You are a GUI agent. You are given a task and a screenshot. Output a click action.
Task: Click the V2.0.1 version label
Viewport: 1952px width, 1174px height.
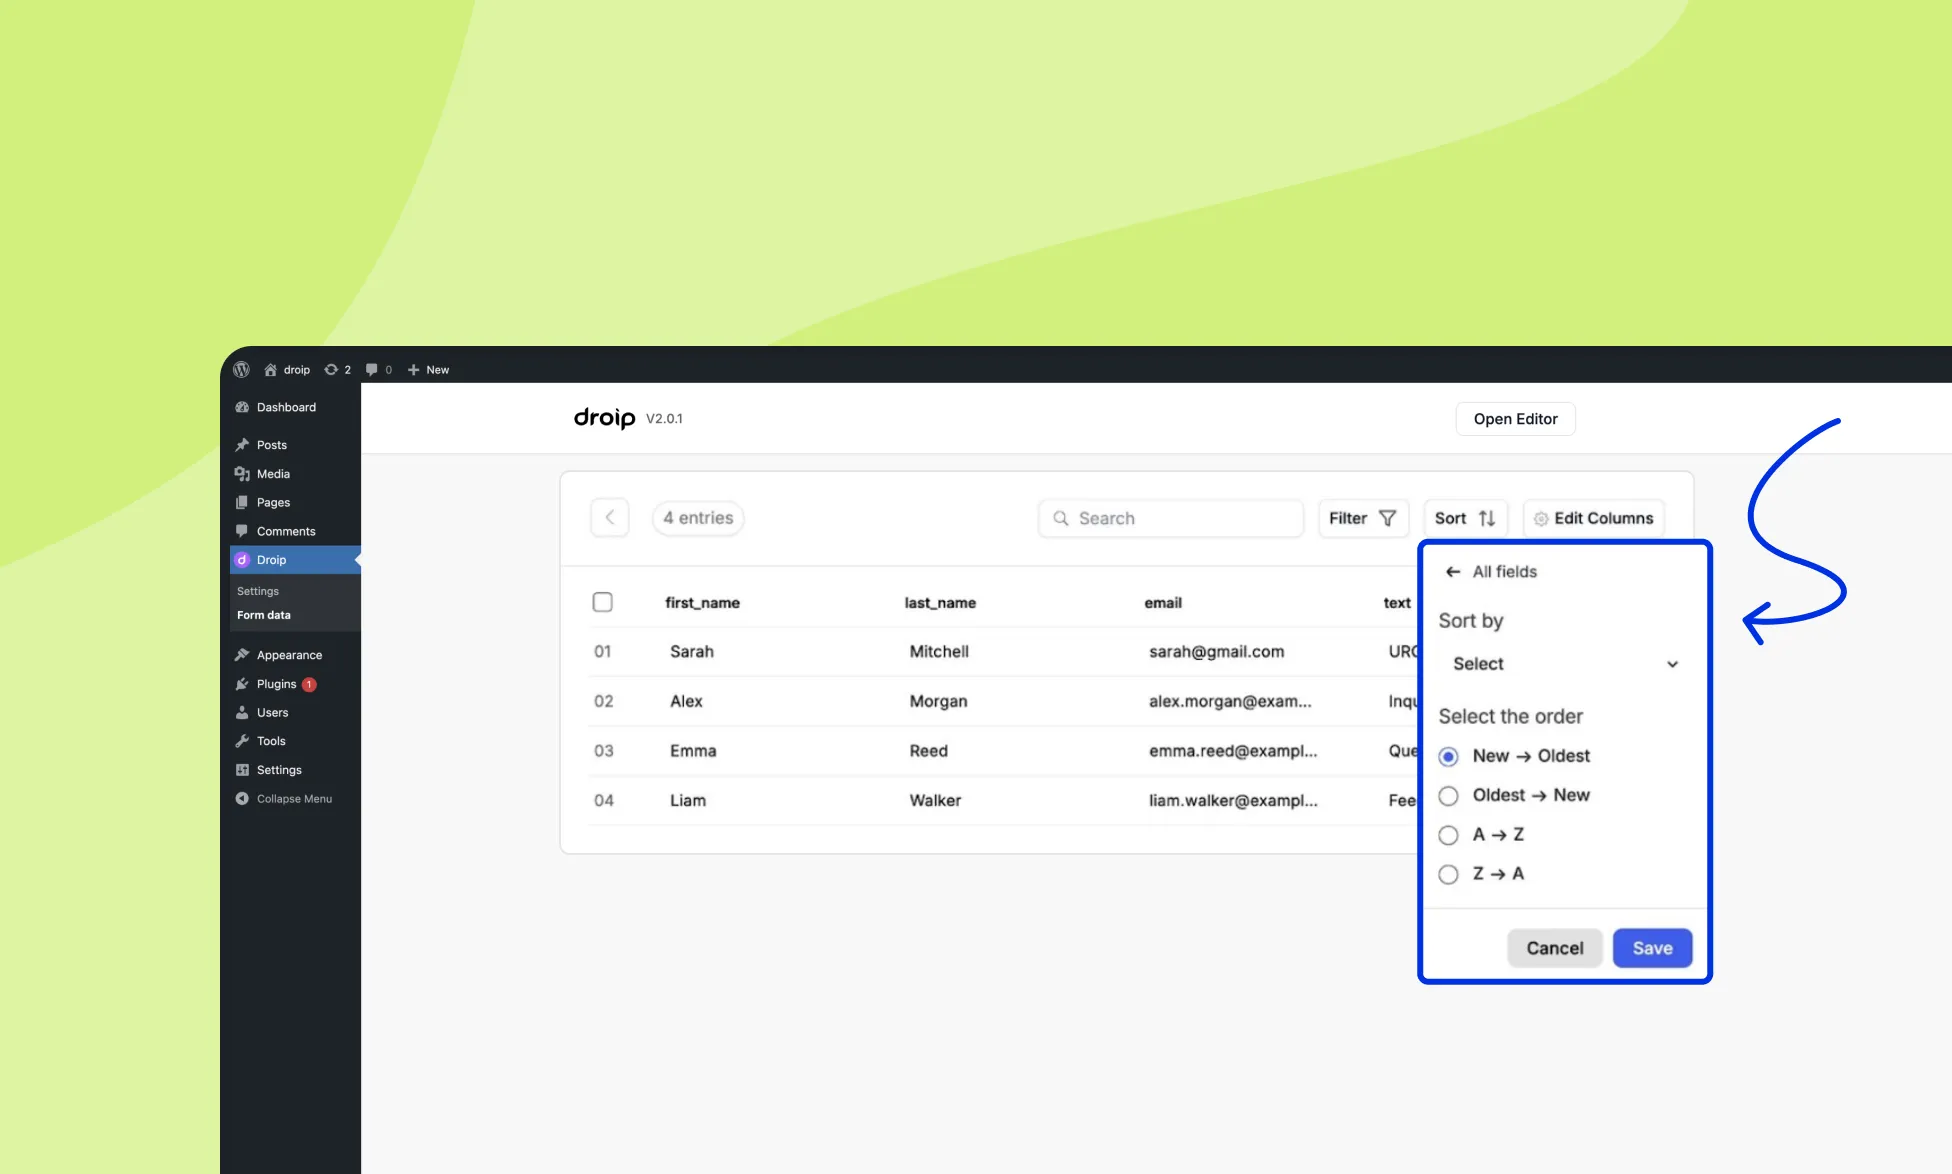(x=664, y=419)
